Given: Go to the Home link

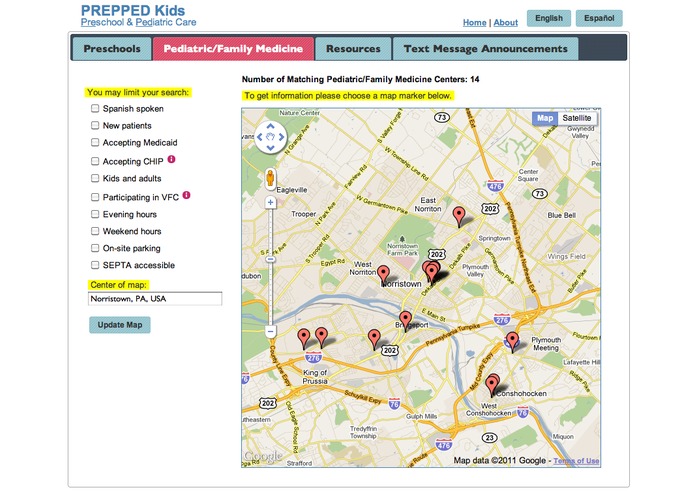Looking at the screenshot, I should click(x=474, y=23).
